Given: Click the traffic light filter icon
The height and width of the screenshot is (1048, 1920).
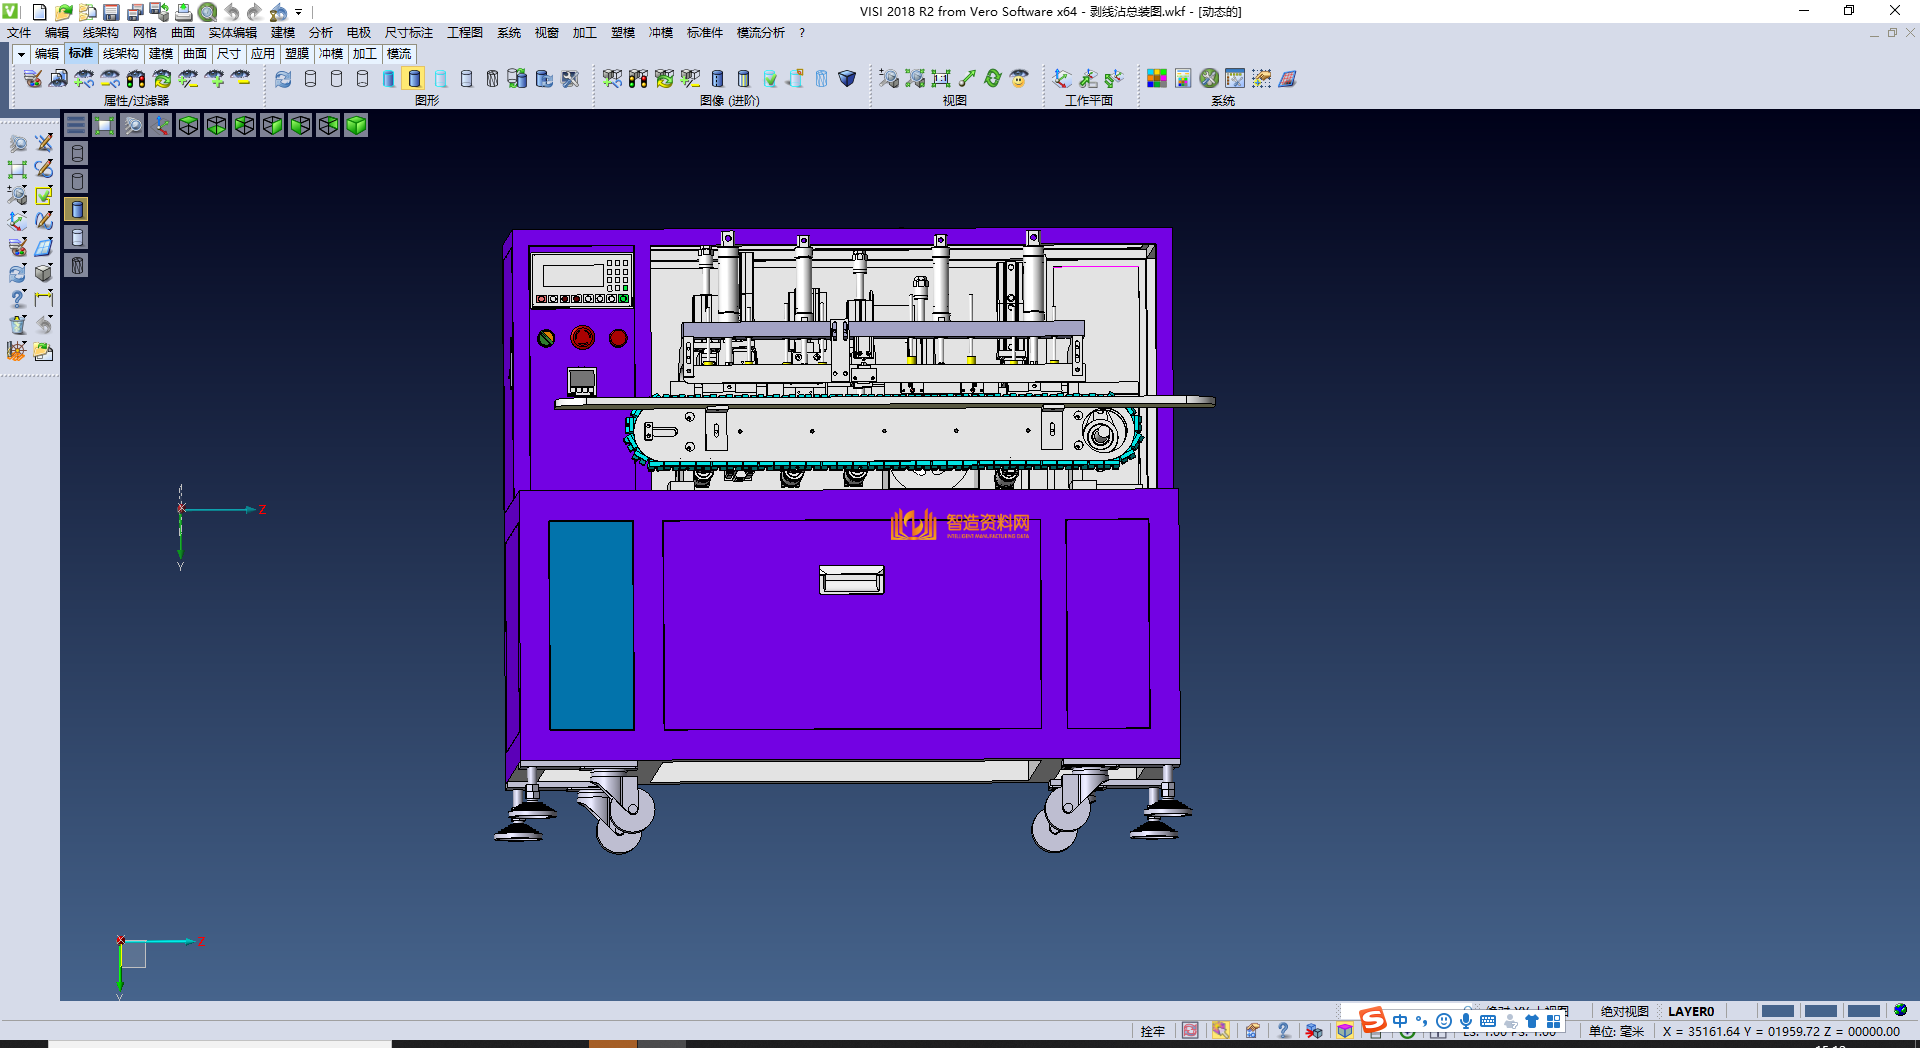Looking at the screenshot, I should 136,78.
